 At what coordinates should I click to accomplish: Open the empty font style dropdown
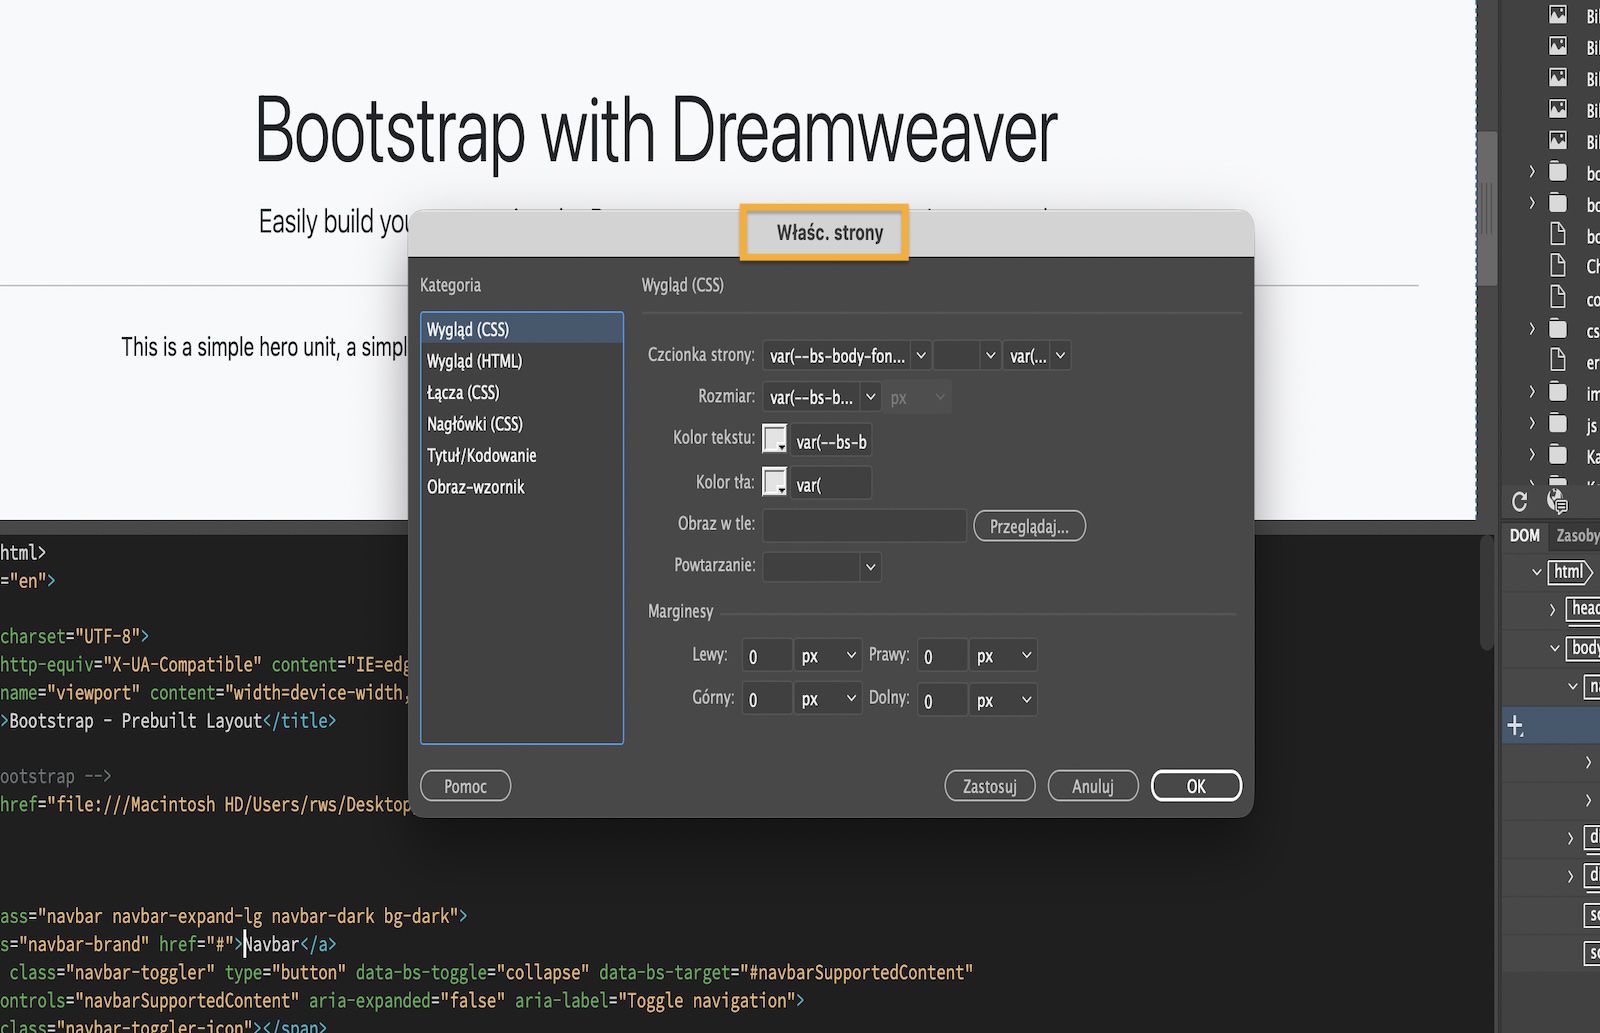(967, 355)
